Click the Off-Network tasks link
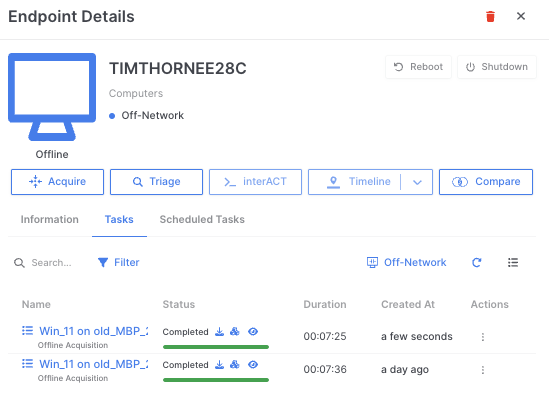This screenshot has height=419, width=549. pyautogui.click(x=406, y=263)
